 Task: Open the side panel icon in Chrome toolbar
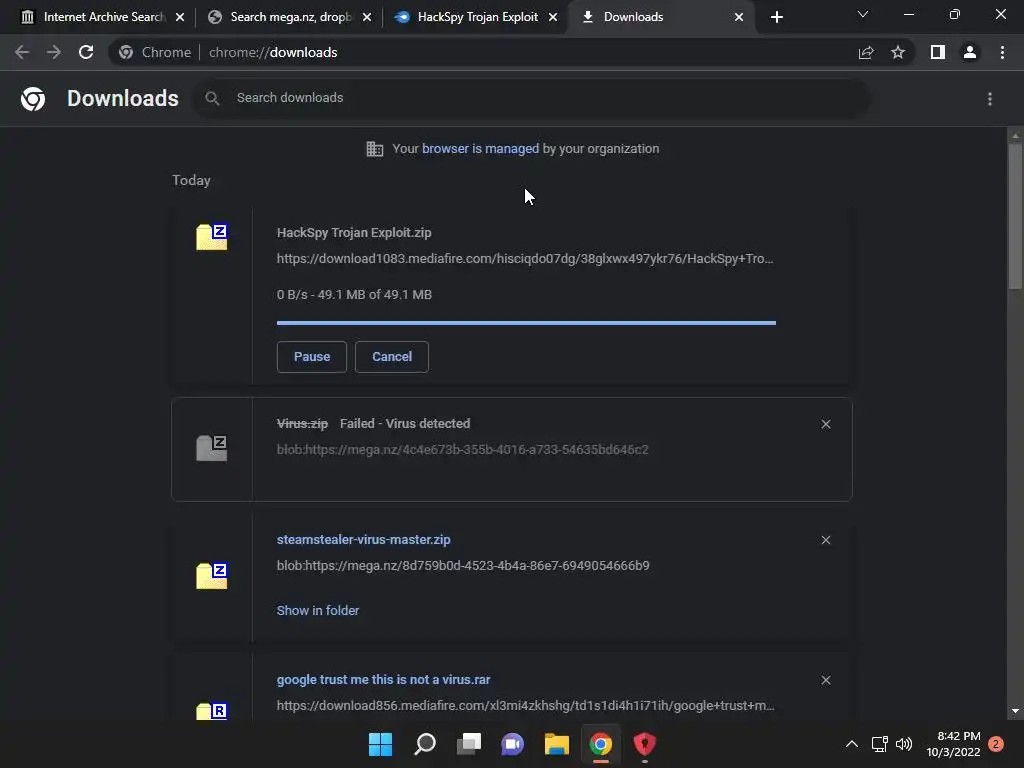938,52
